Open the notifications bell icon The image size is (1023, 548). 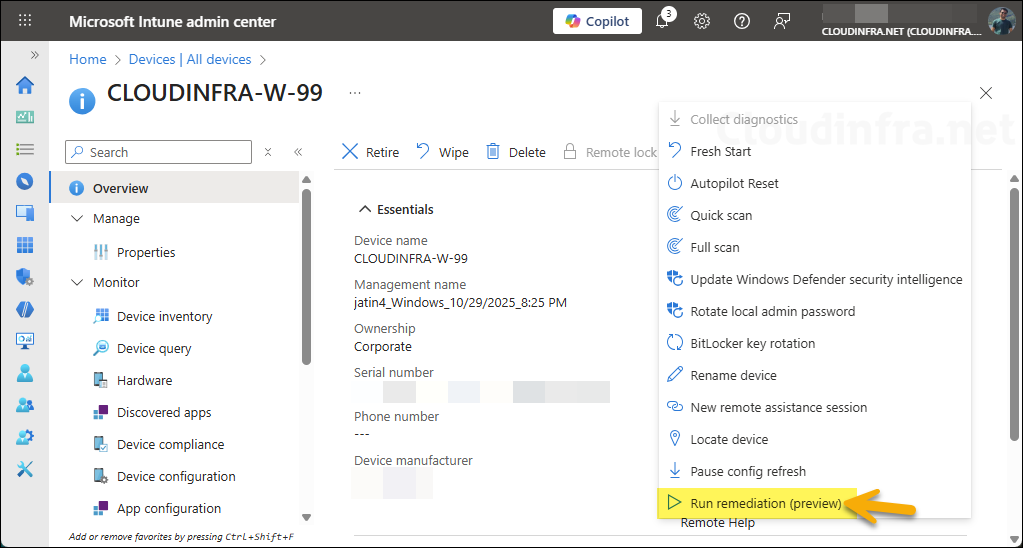pyautogui.click(x=662, y=21)
